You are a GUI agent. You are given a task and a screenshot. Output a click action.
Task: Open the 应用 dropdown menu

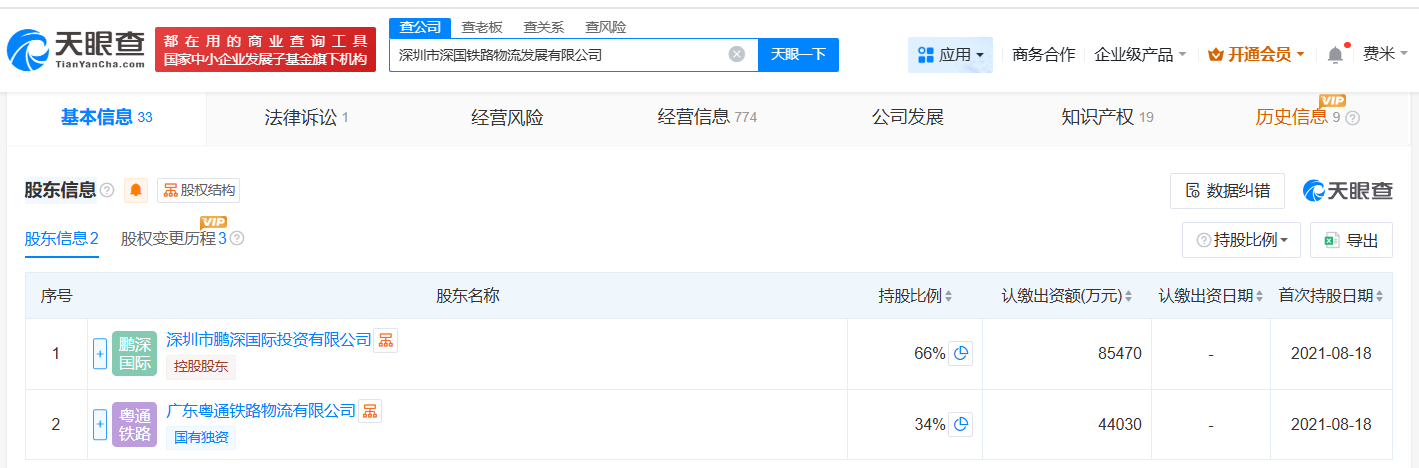pos(950,55)
